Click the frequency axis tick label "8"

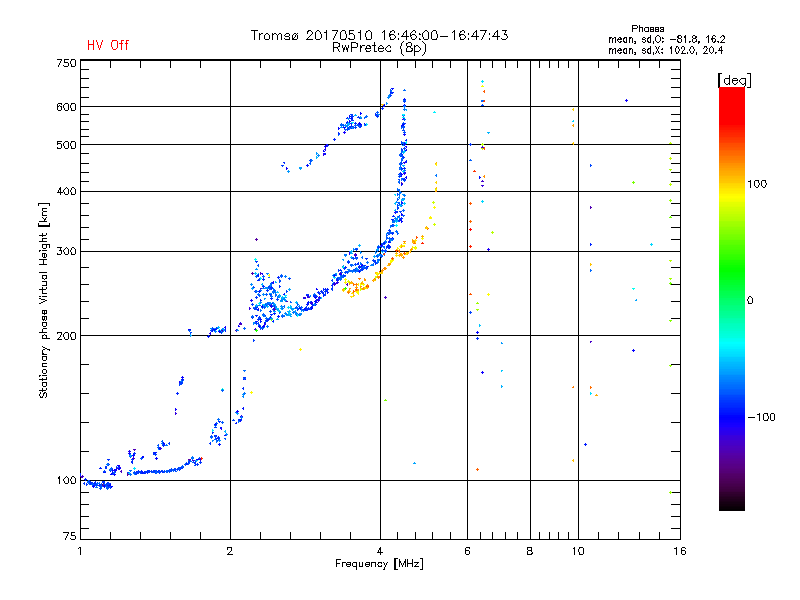click(x=530, y=551)
